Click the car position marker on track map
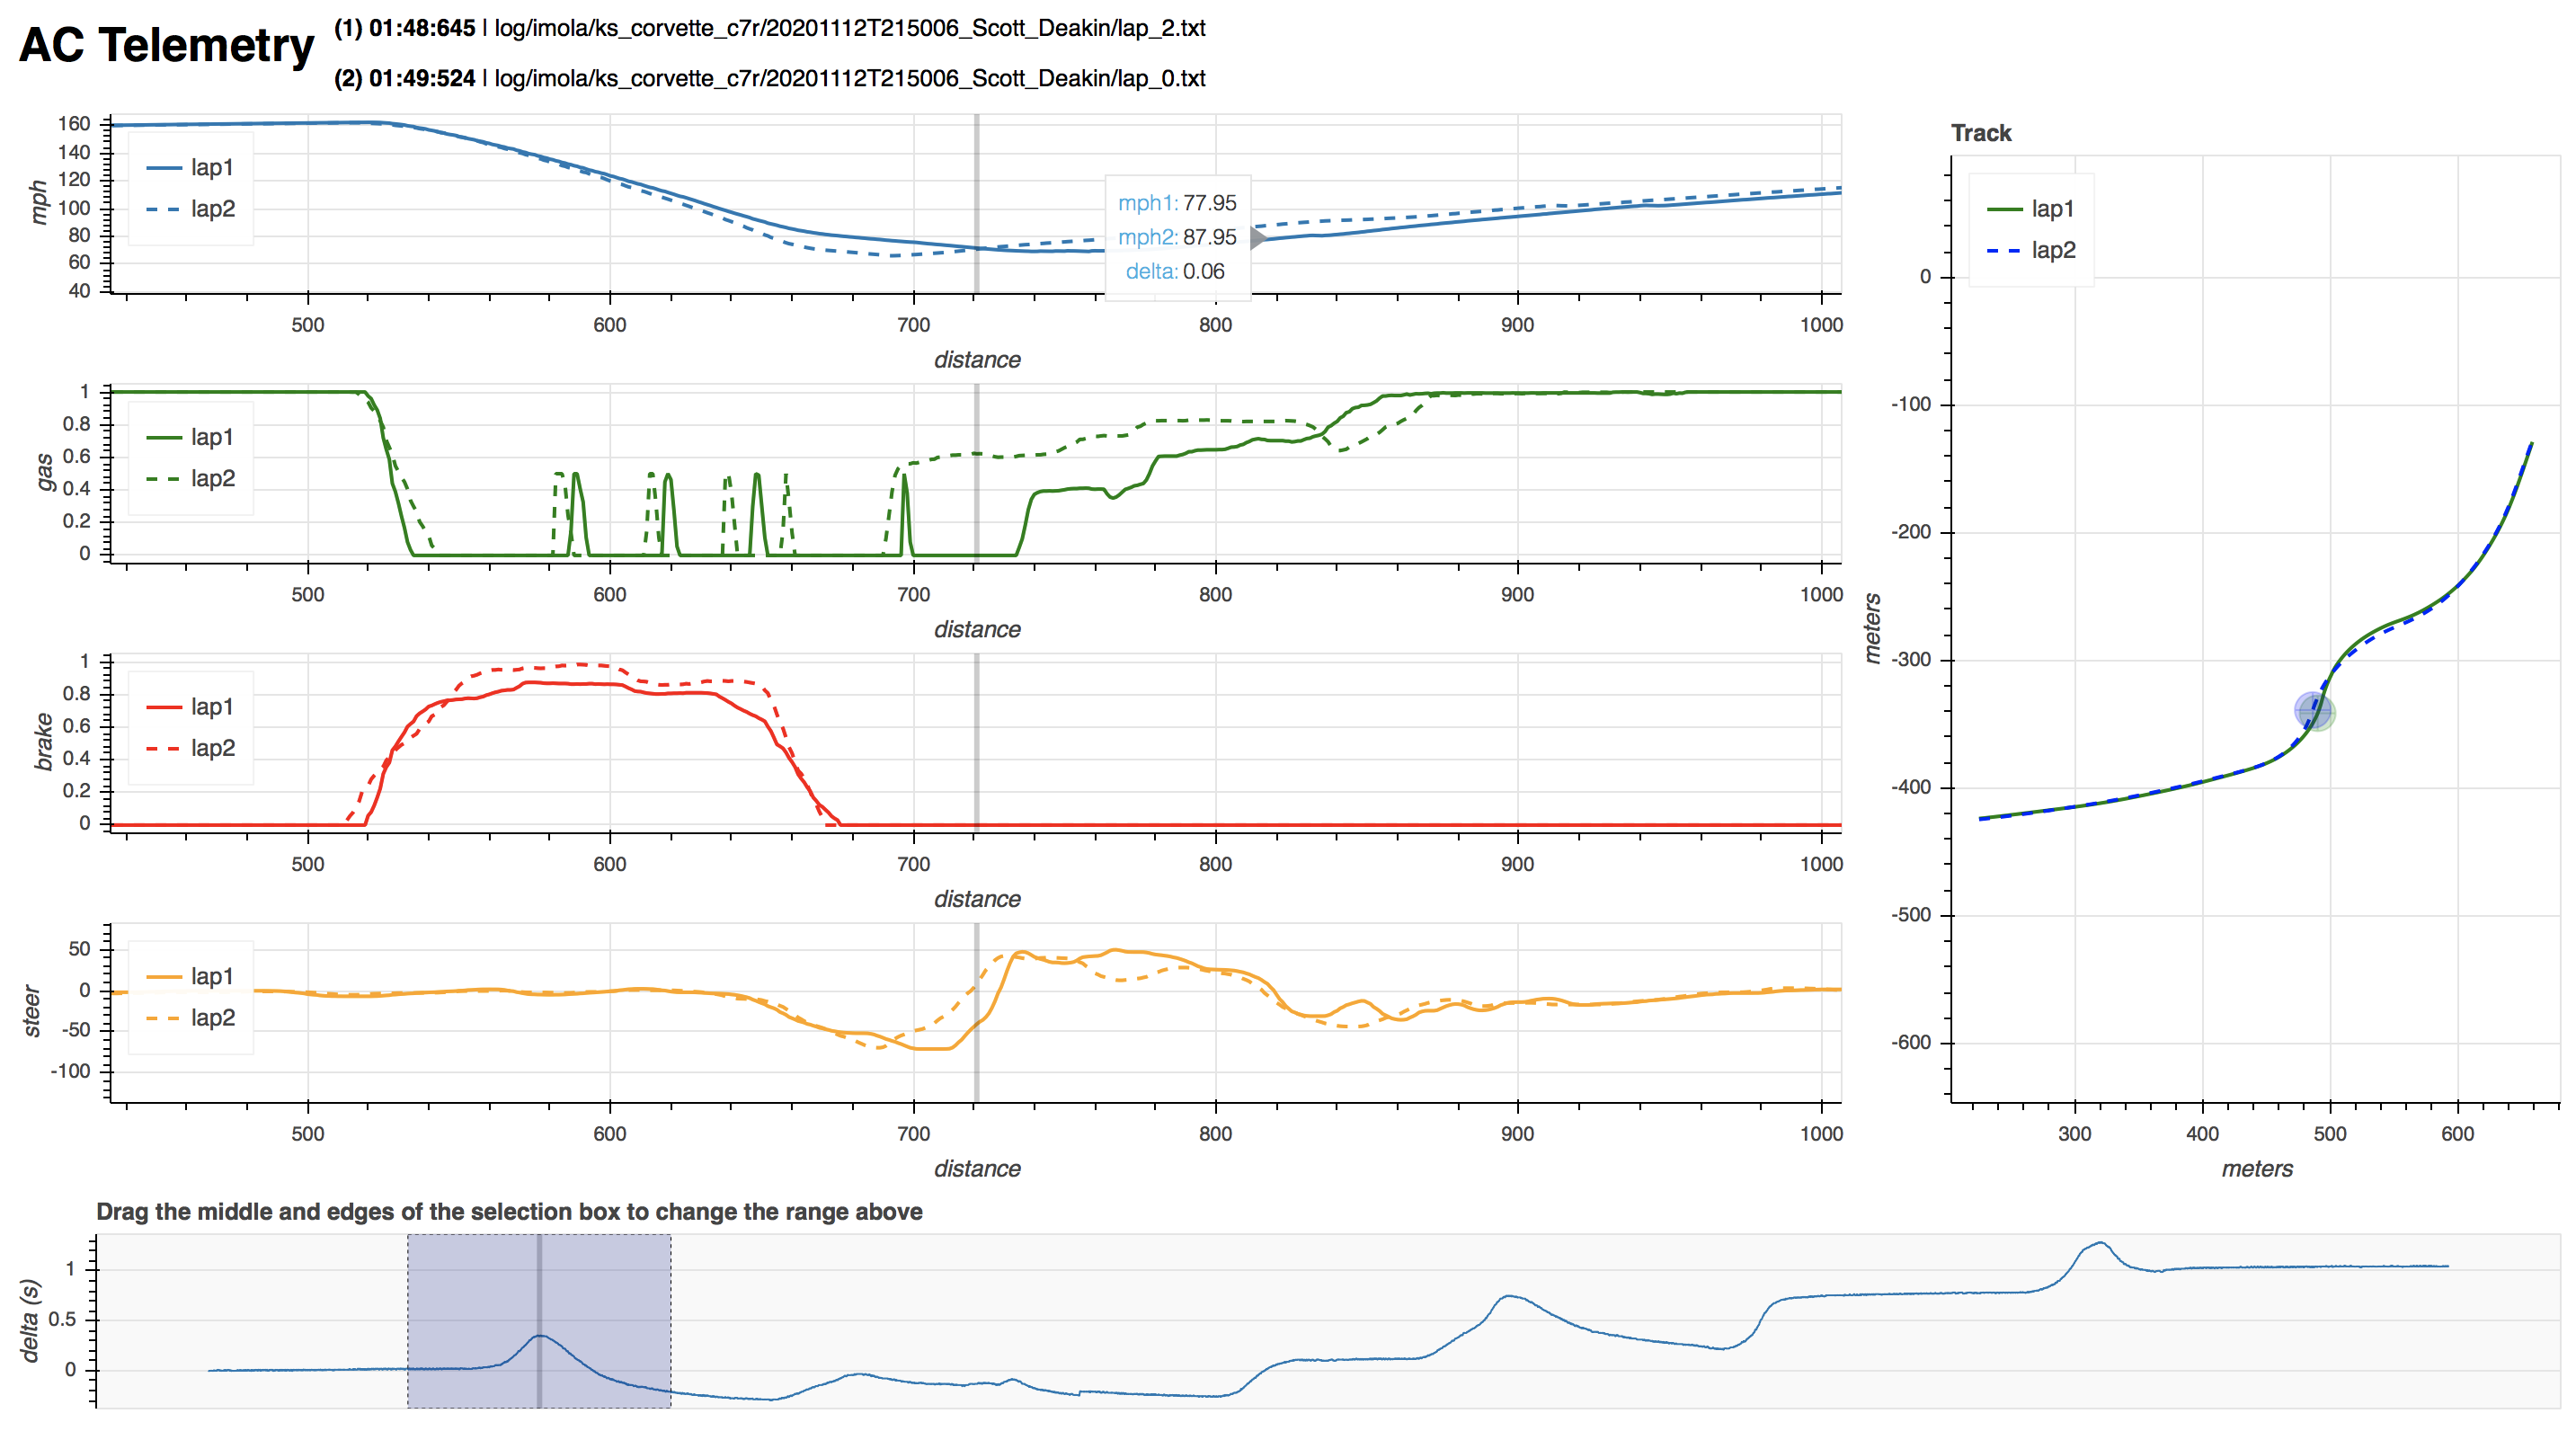The height and width of the screenshot is (1431, 2576). click(2314, 711)
